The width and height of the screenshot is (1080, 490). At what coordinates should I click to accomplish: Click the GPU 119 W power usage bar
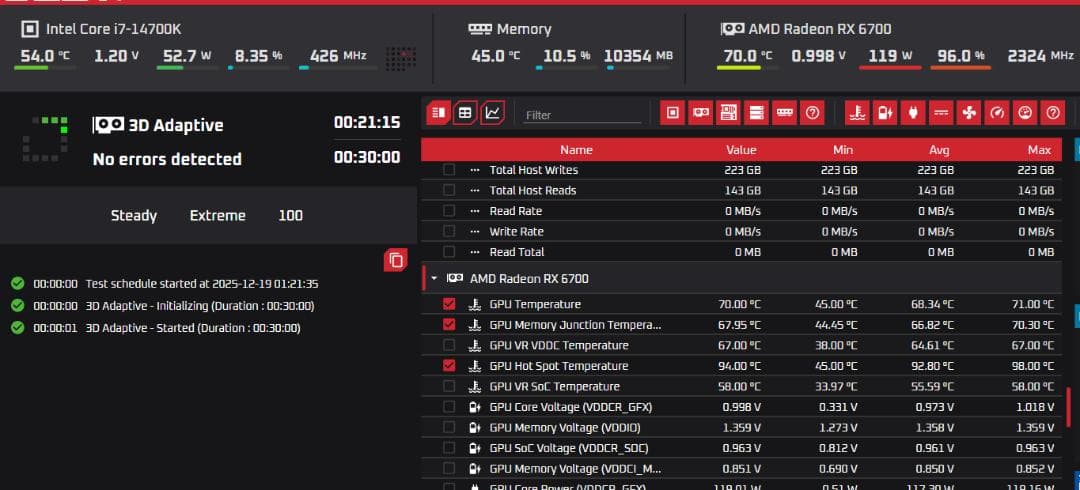(x=890, y=68)
